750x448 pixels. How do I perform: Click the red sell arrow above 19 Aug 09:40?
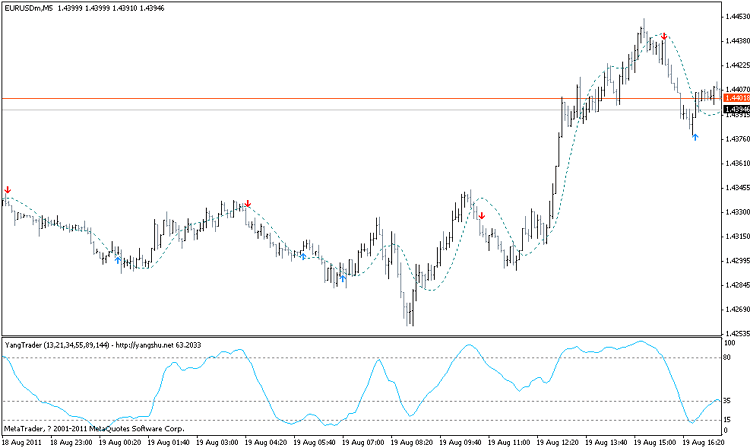tap(481, 215)
